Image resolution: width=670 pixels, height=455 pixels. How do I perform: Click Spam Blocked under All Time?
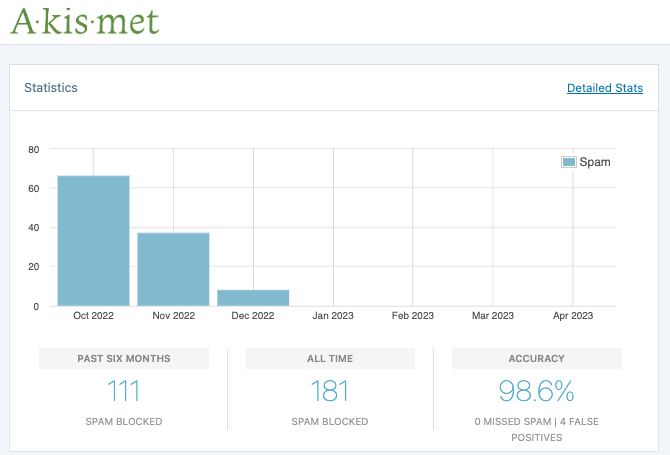click(330, 422)
